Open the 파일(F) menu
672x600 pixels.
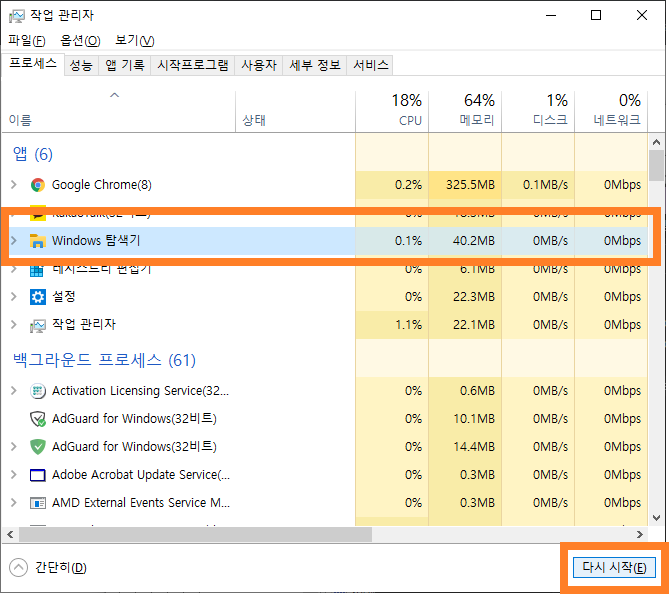pos(27,41)
